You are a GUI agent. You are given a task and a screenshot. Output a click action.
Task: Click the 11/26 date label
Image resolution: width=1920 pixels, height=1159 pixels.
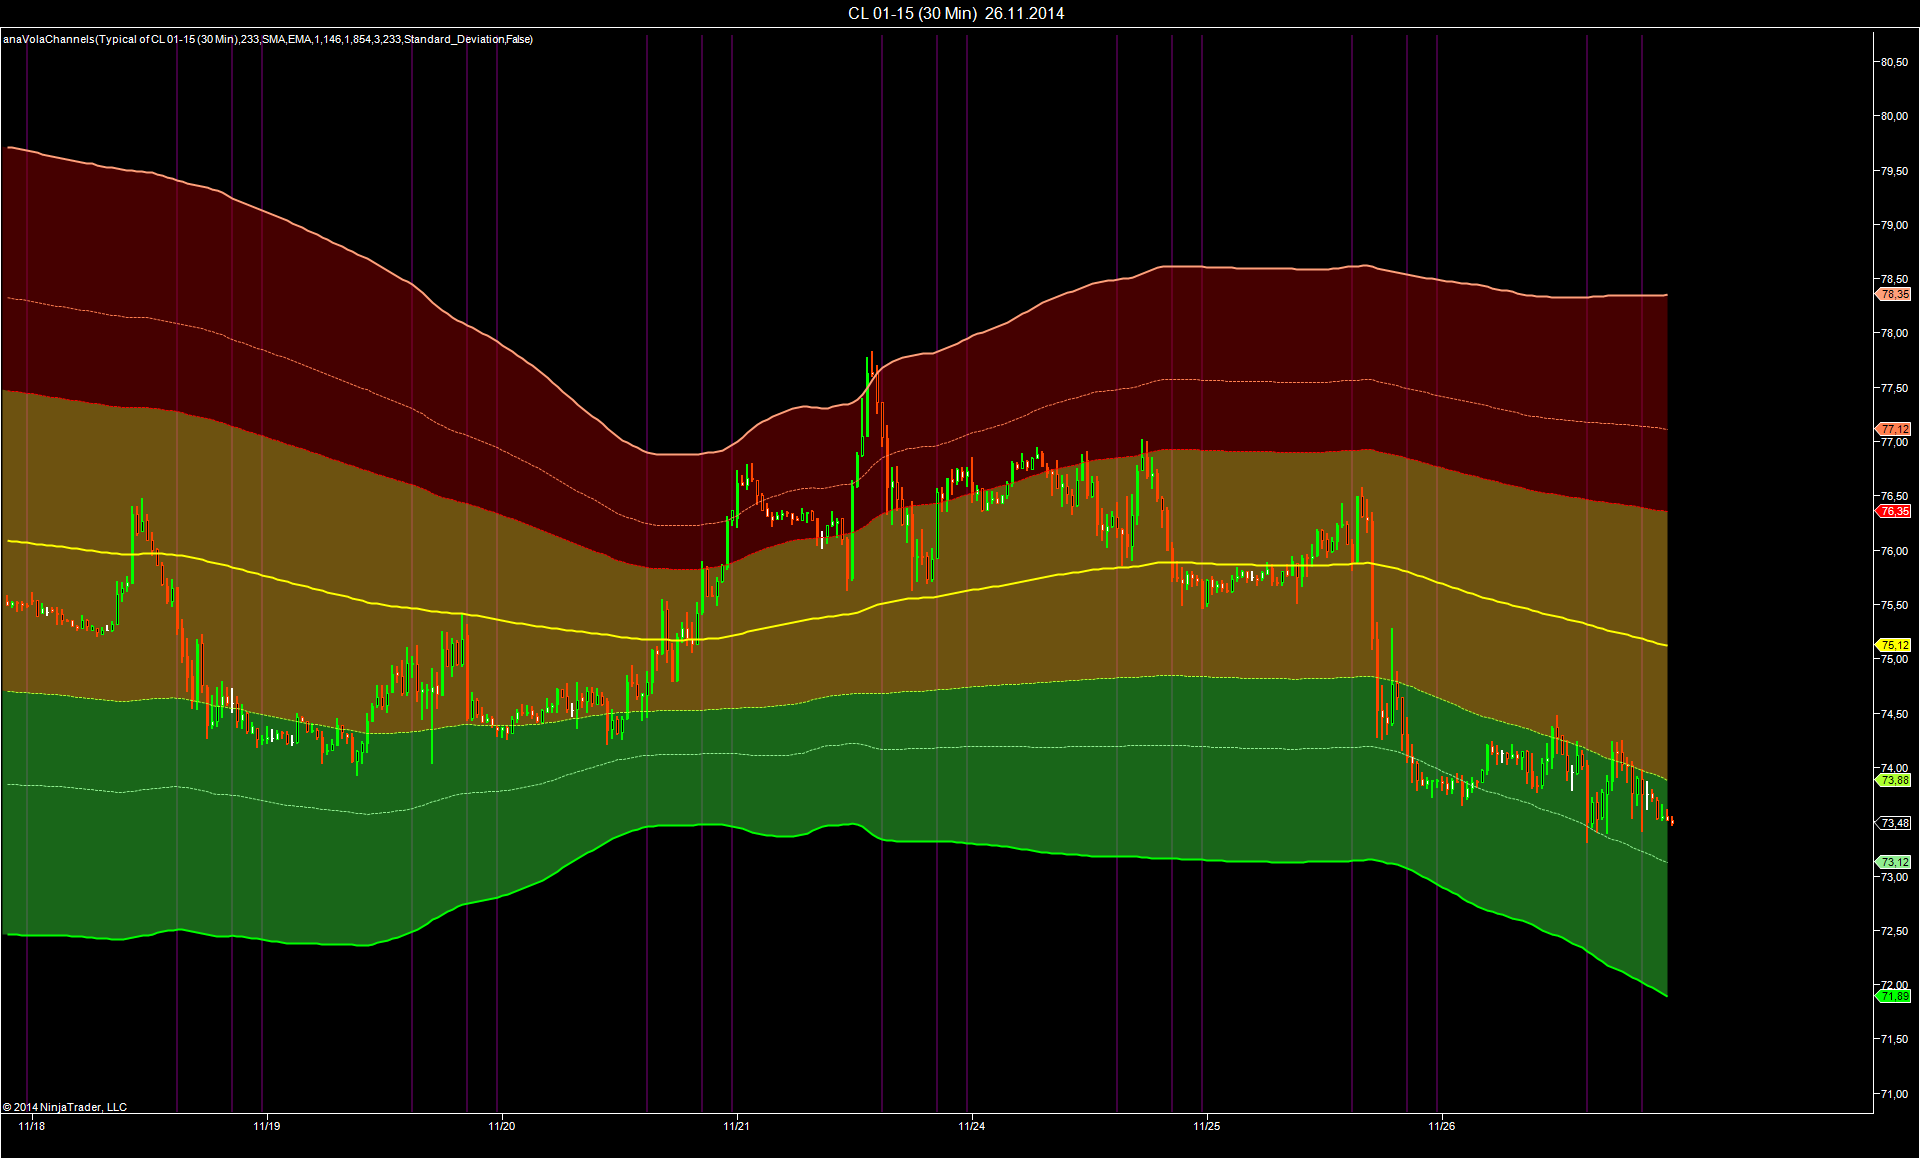[1442, 1126]
